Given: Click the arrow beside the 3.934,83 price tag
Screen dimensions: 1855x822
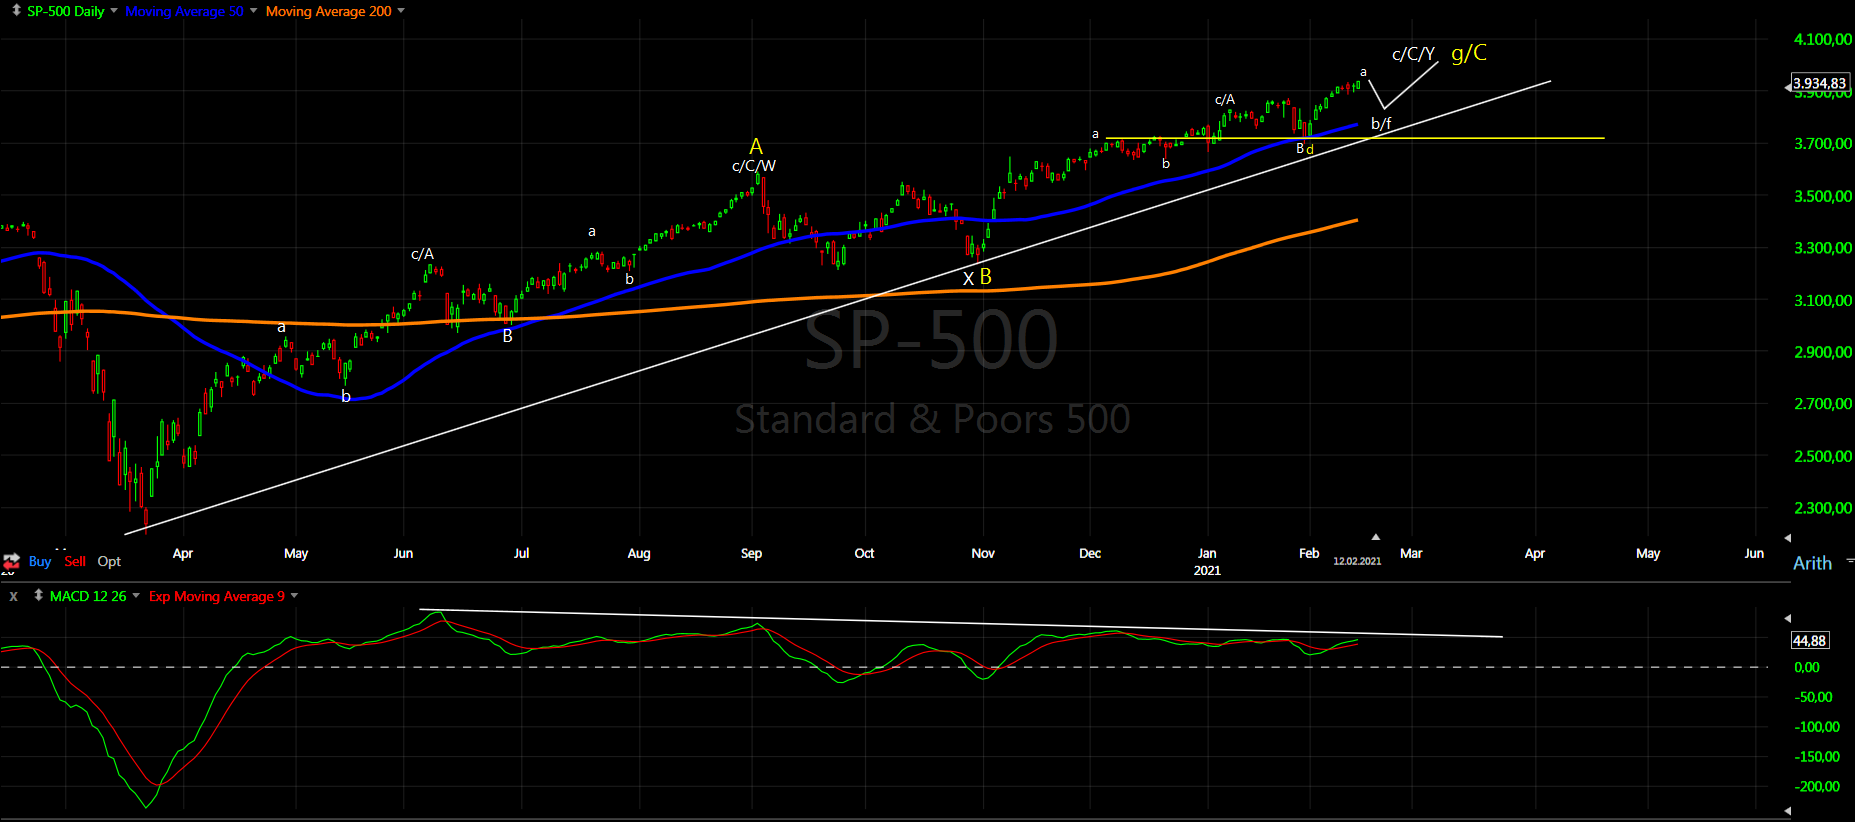Looking at the screenshot, I should (1788, 88).
